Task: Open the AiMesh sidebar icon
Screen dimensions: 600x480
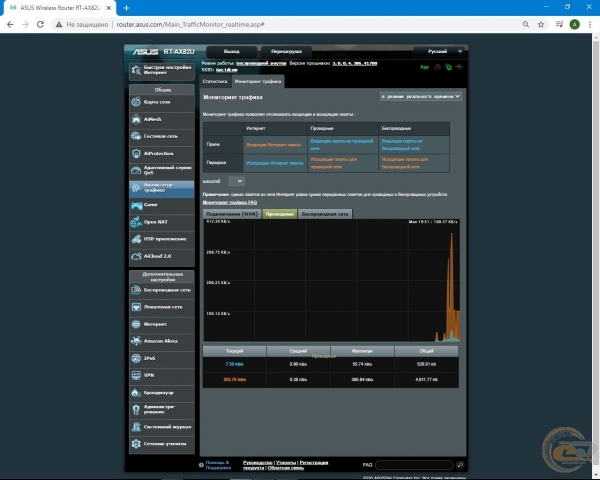Action: [136, 119]
